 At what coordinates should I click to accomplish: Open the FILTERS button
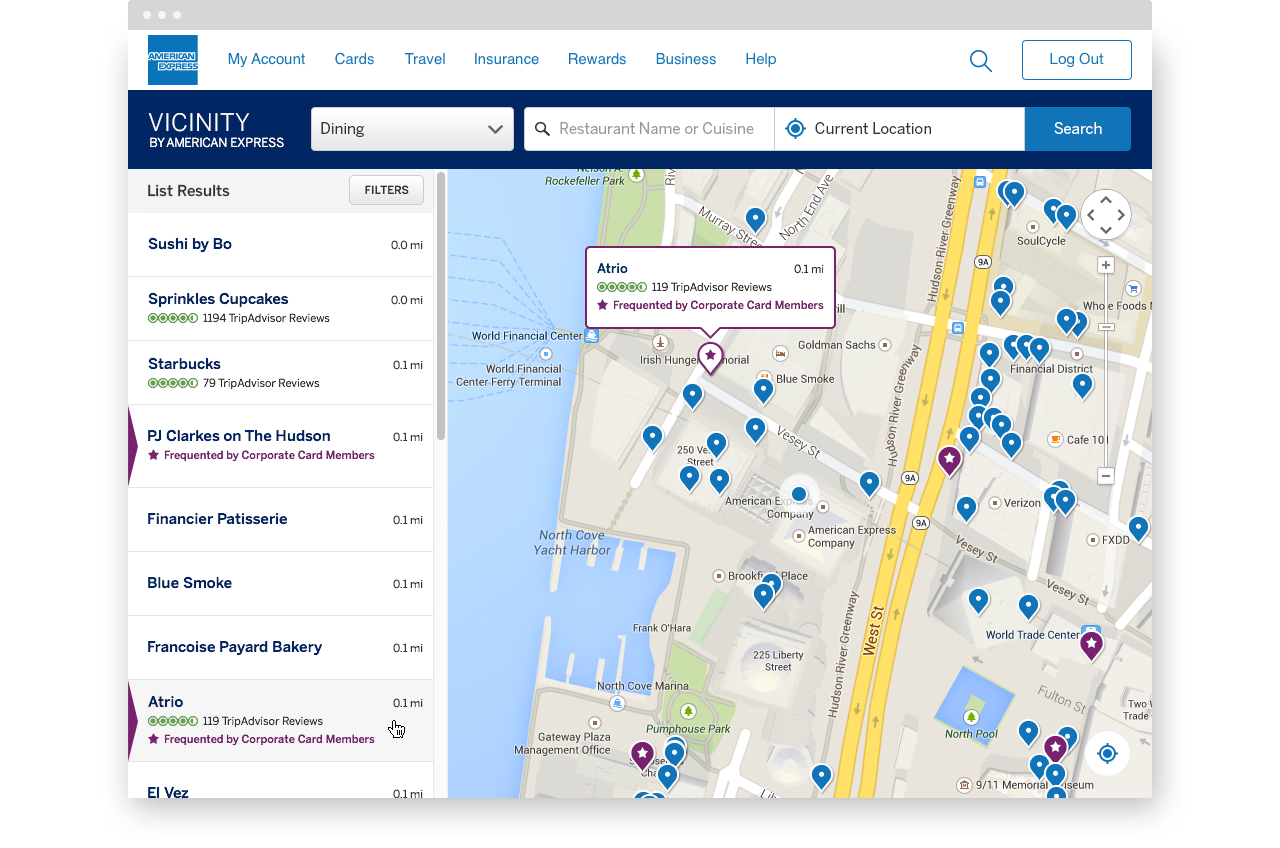tap(386, 190)
